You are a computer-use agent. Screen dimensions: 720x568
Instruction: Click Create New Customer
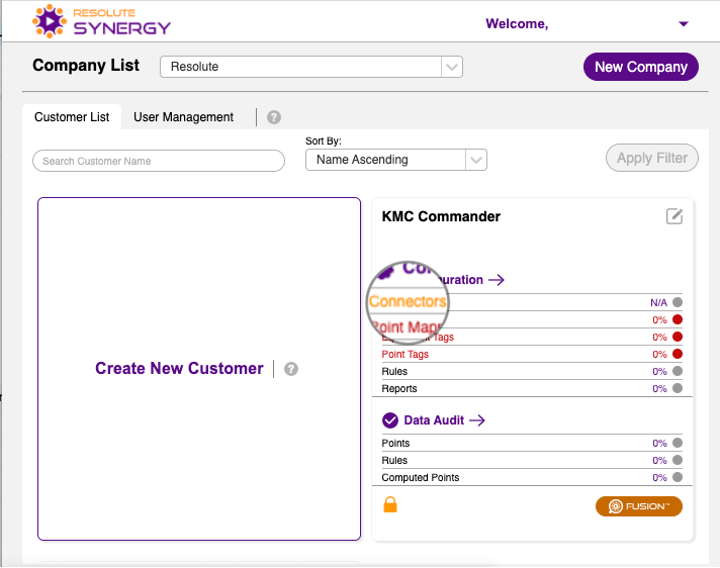coord(179,368)
